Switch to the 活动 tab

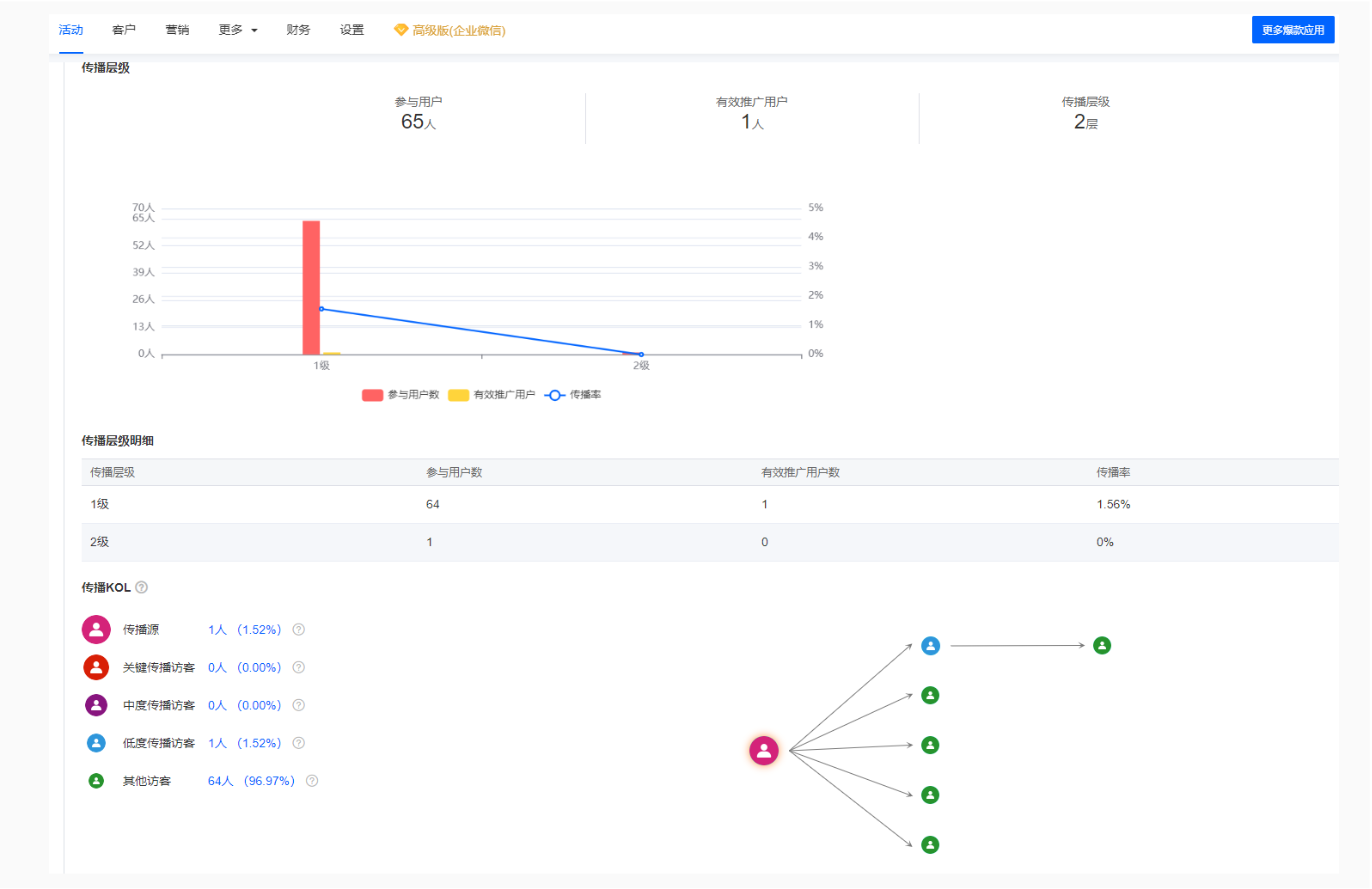(x=71, y=30)
